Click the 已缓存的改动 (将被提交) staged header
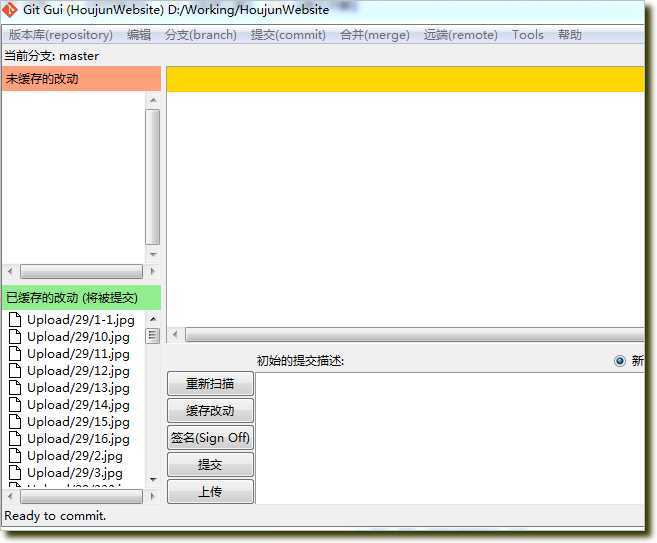657x543 pixels. pos(81,297)
